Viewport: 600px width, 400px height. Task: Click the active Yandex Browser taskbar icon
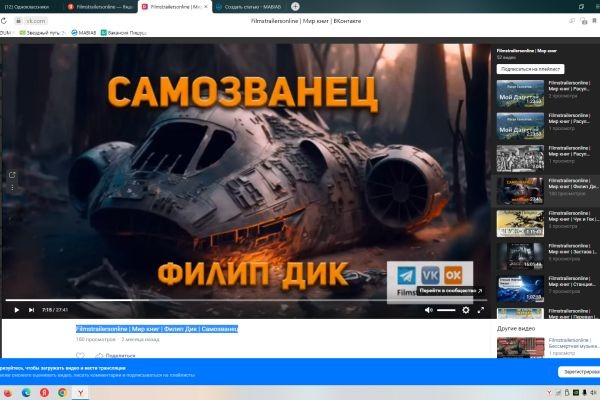pyautogui.click(x=81, y=393)
